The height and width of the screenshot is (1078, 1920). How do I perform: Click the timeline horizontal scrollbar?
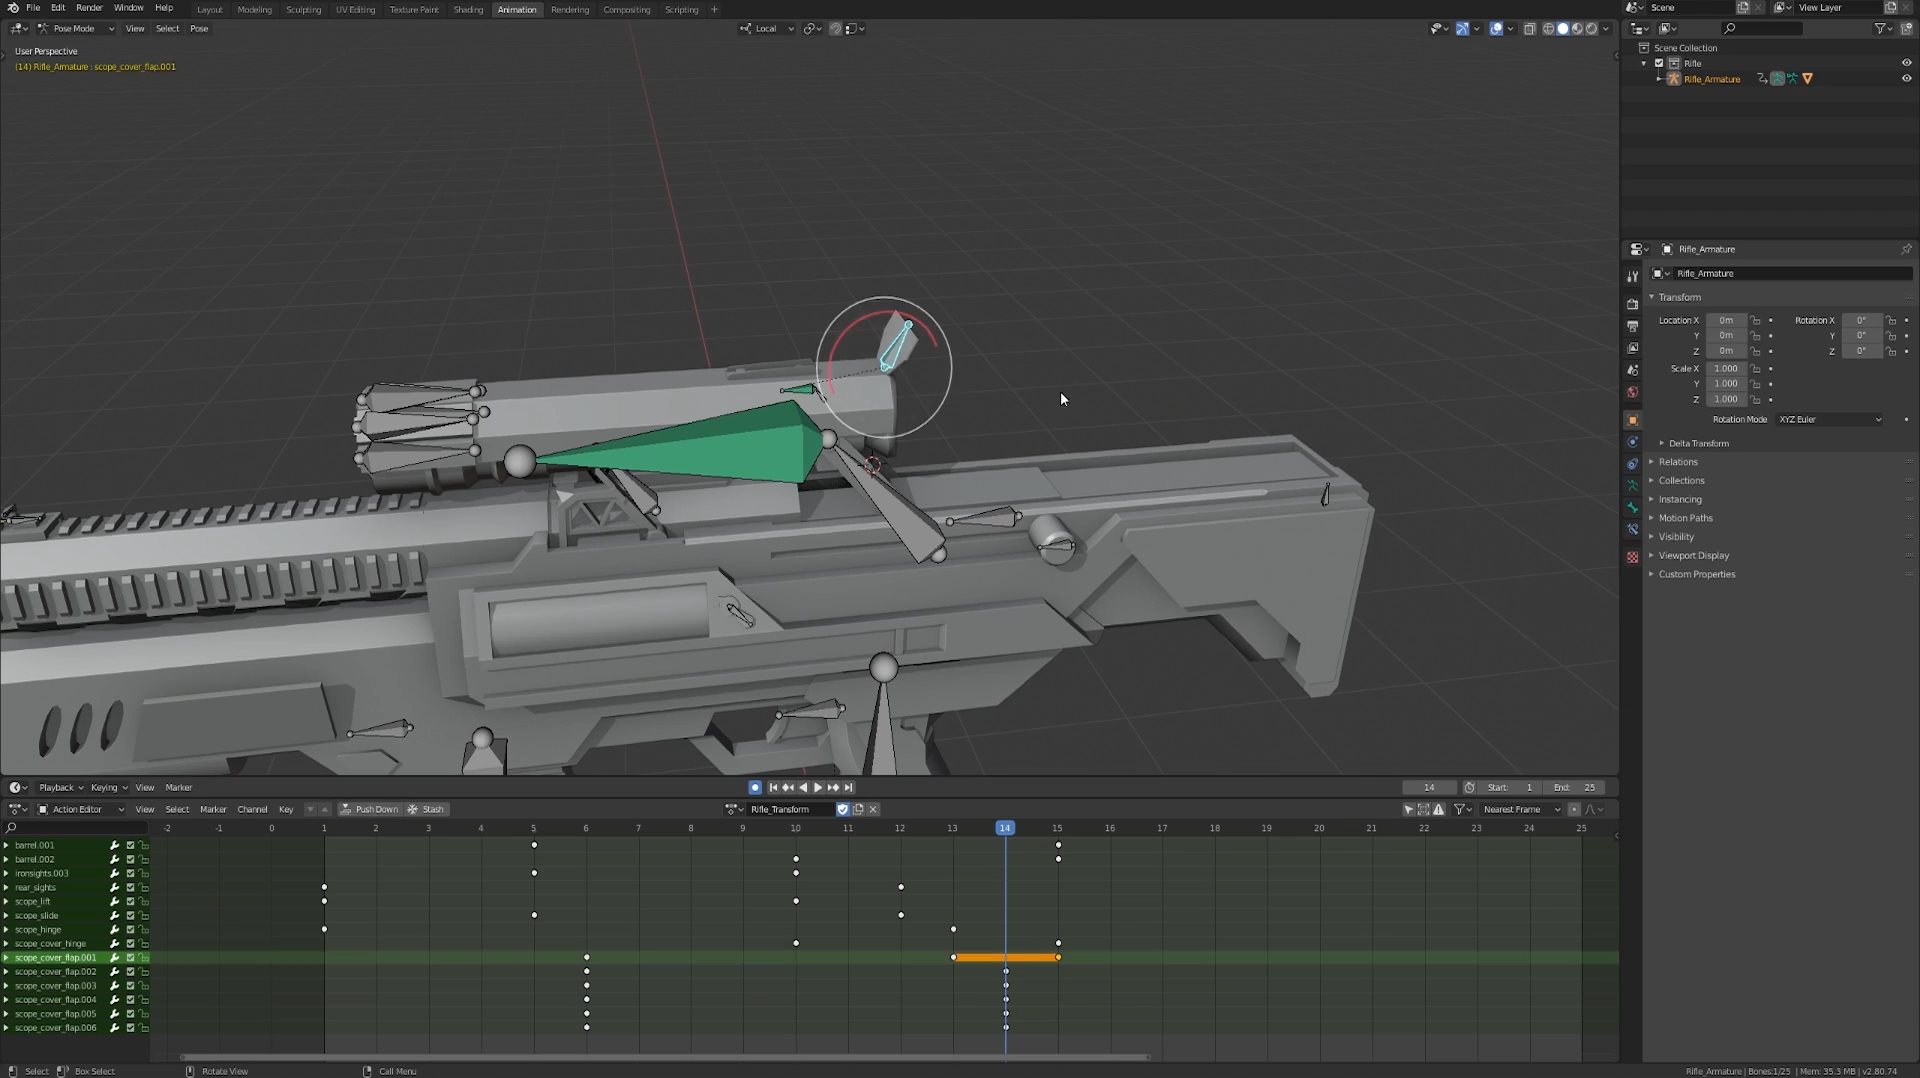click(x=665, y=1057)
